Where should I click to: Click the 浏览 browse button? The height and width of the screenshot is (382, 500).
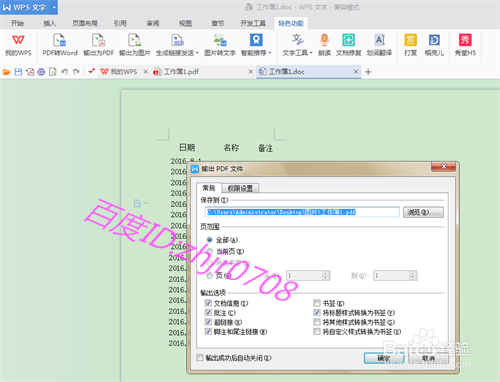point(423,212)
